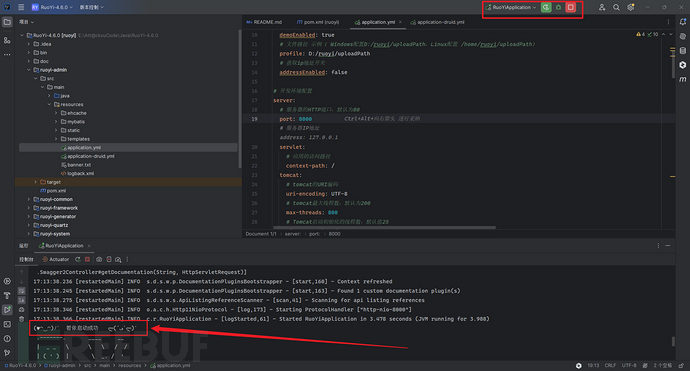
Task: Toggle soft-wrap in console gutter
Action: click(22, 291)
